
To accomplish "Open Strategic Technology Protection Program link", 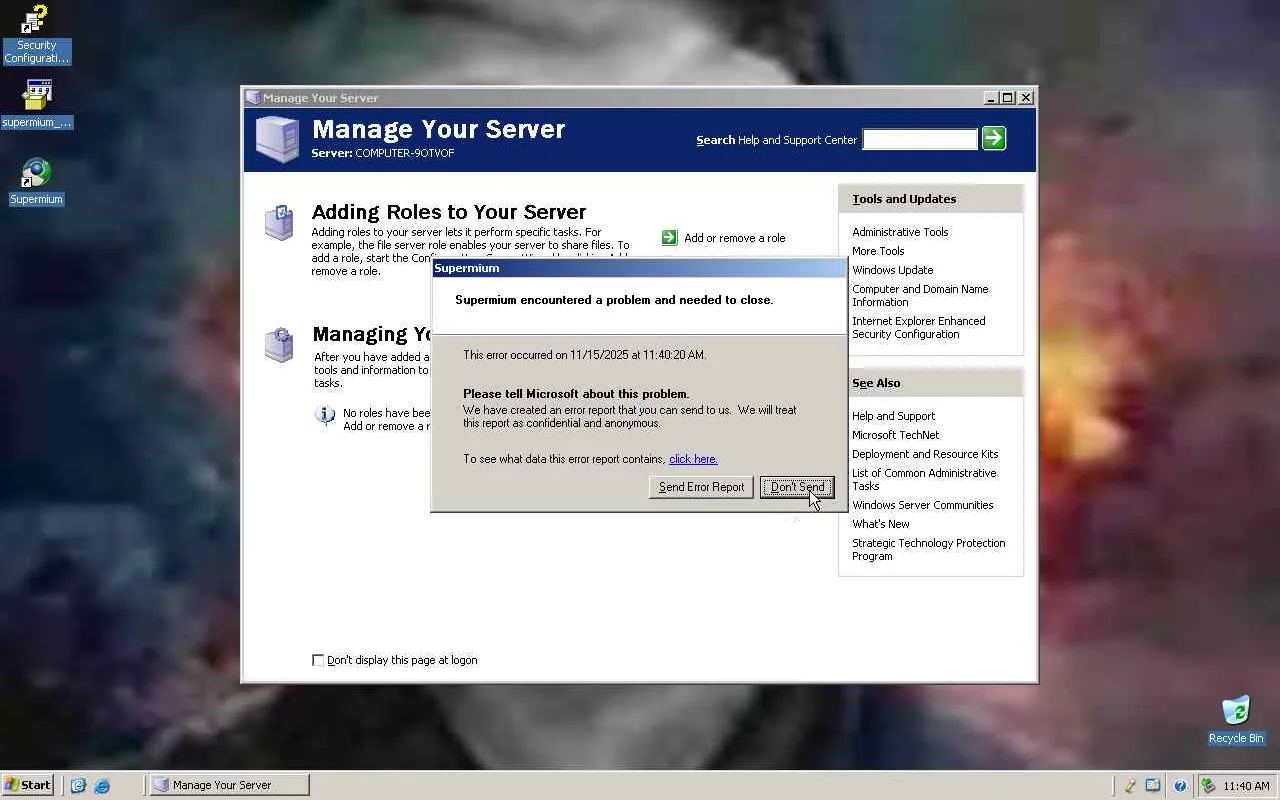I will (x=929, y=549).
